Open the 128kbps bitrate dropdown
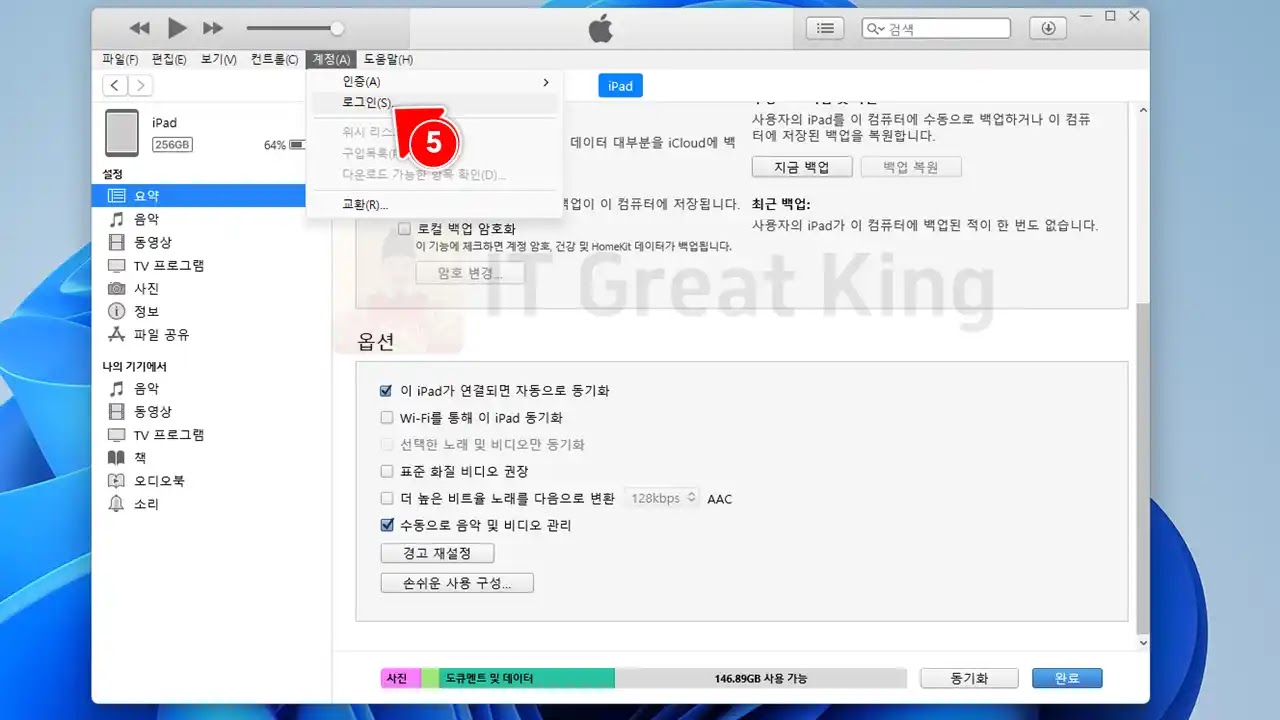 point(662,498)
